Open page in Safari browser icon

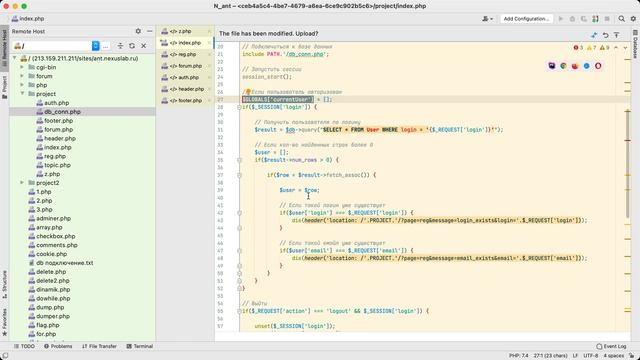587,66
